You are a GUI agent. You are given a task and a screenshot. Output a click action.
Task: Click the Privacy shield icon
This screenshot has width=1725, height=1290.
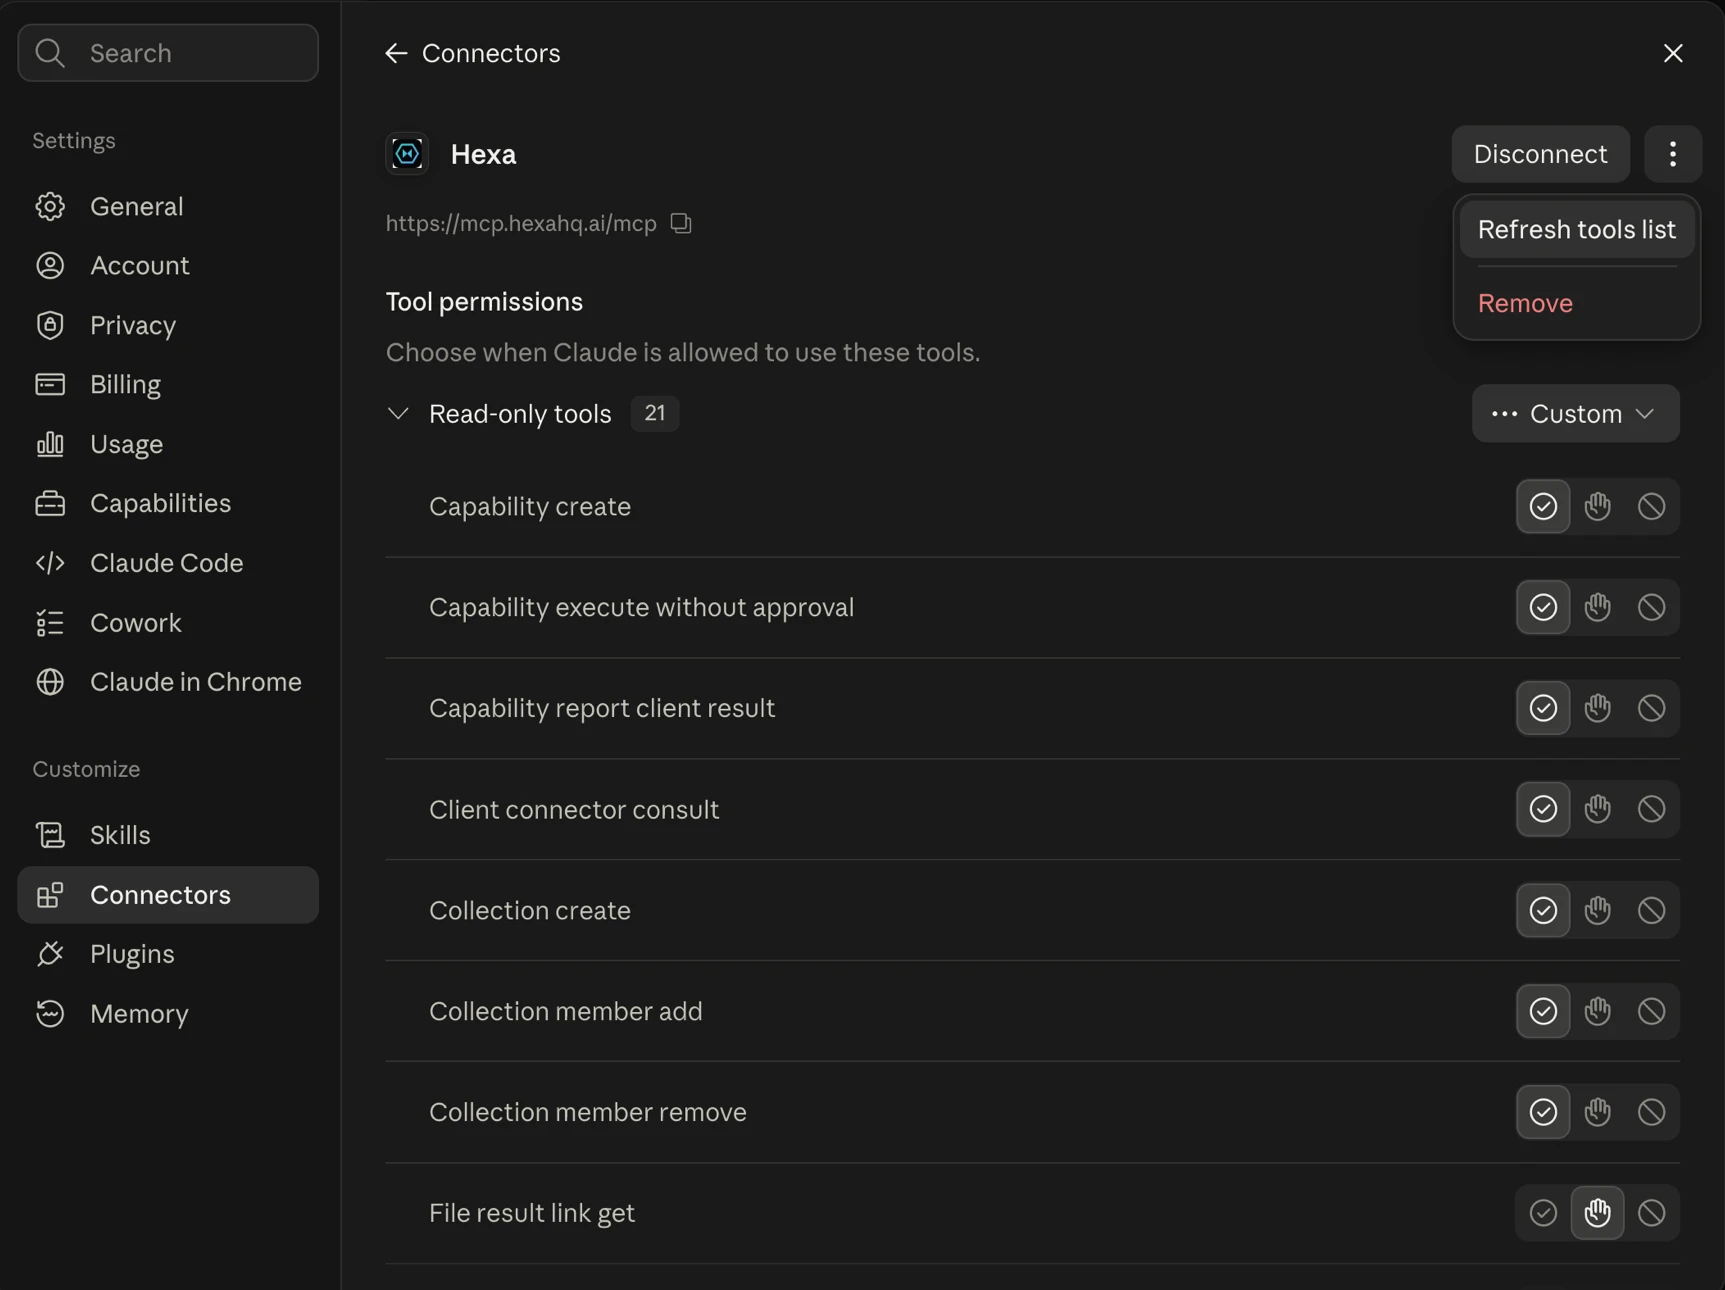click(x=50, y=325)
